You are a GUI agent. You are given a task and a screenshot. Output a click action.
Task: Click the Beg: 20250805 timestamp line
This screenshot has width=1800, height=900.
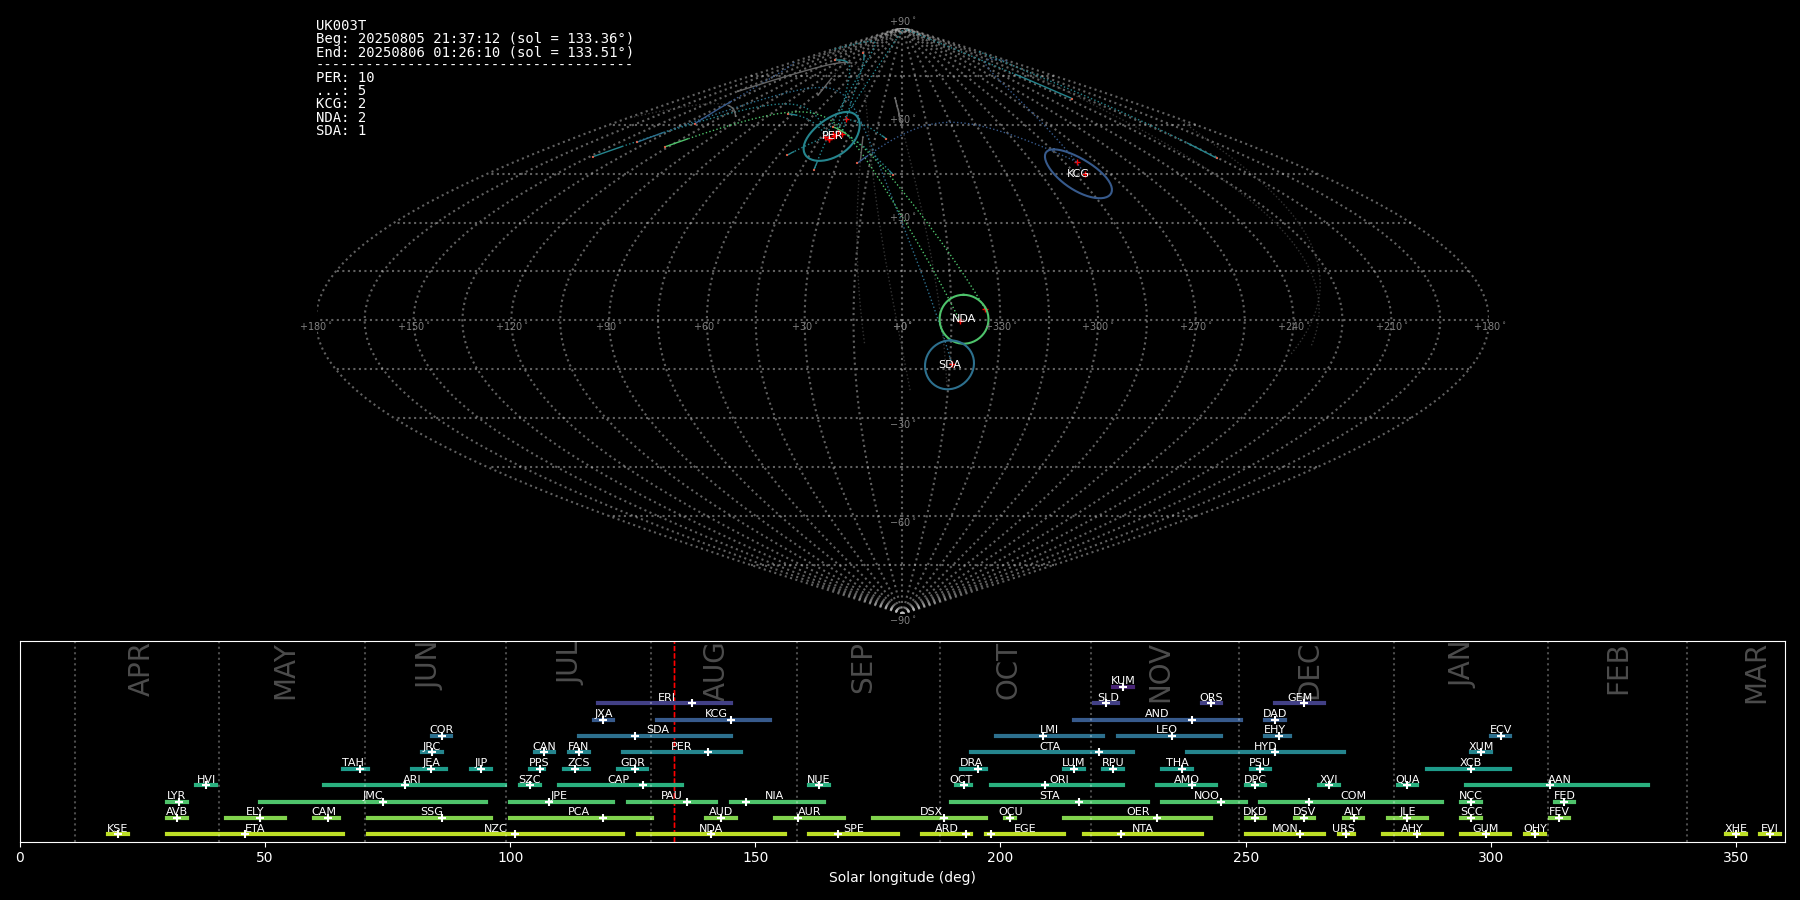tap(475, 39)
